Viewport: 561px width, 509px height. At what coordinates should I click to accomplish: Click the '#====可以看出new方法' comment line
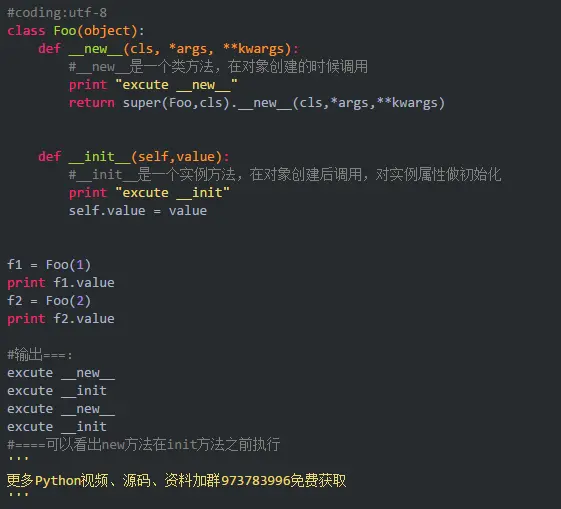[143, 445]
